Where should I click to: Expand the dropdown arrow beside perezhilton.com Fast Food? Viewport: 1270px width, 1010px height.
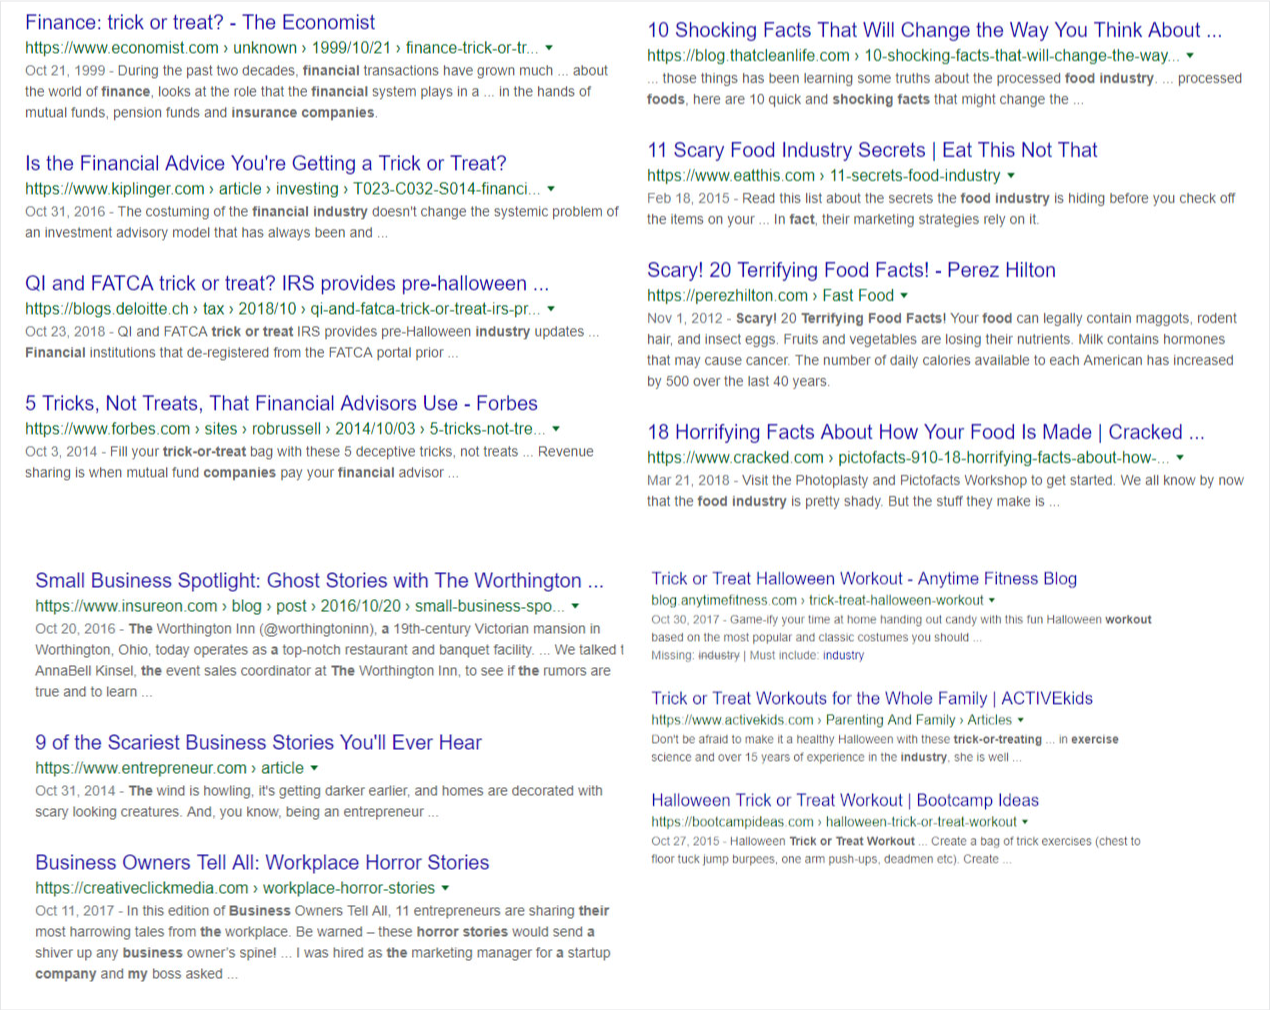click(x=904, y=296)
